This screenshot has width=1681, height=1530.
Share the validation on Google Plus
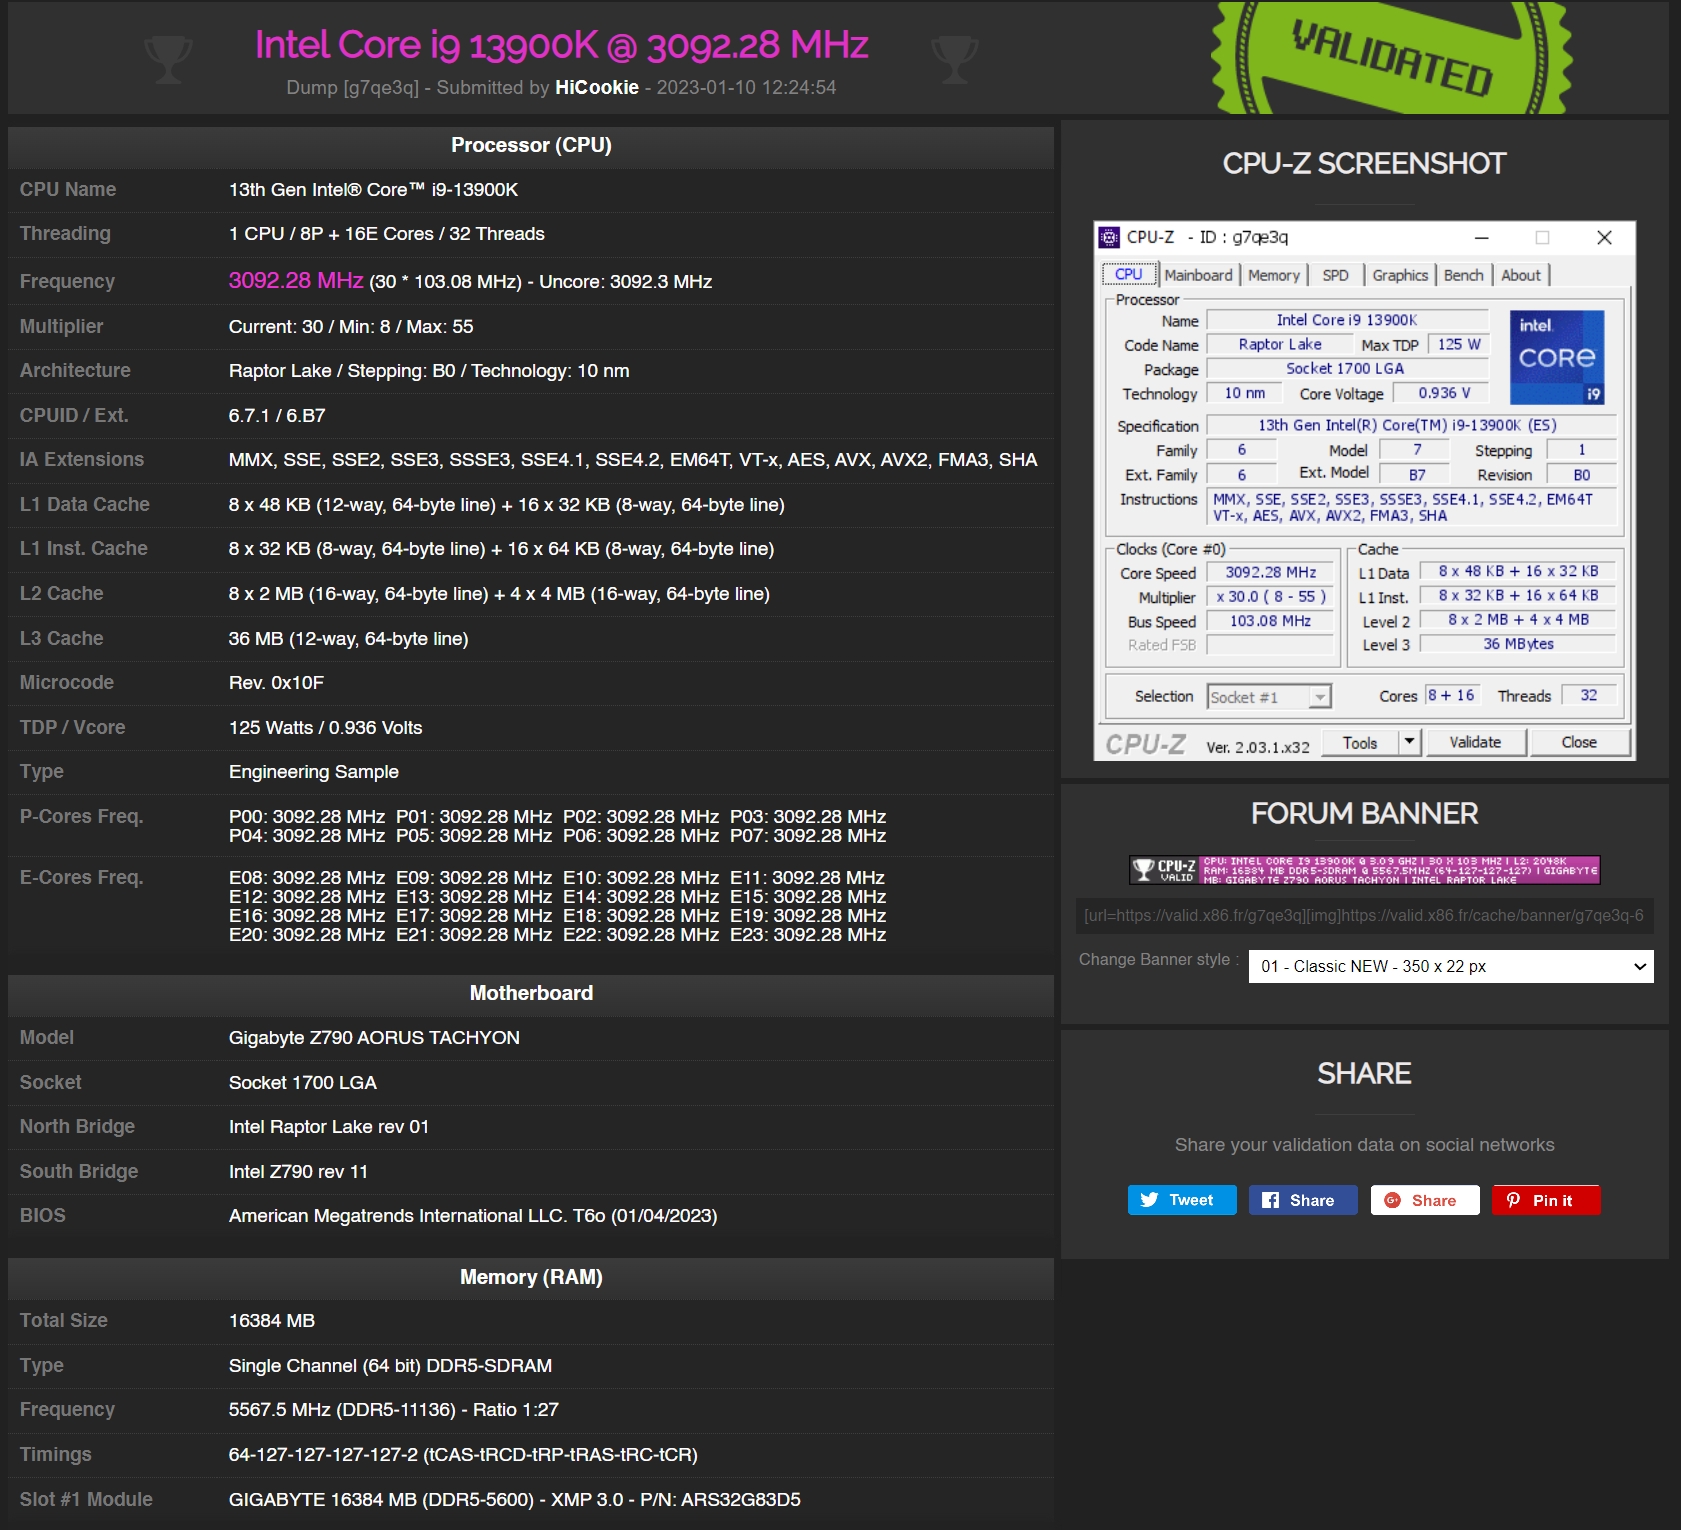pos(1424,1200)
